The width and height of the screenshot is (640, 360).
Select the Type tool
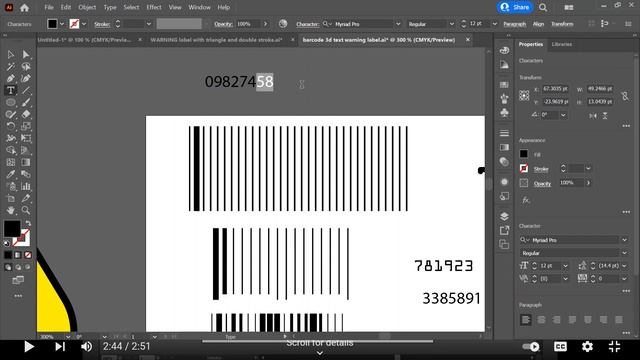pyautogui.click(x=11, y=90)
